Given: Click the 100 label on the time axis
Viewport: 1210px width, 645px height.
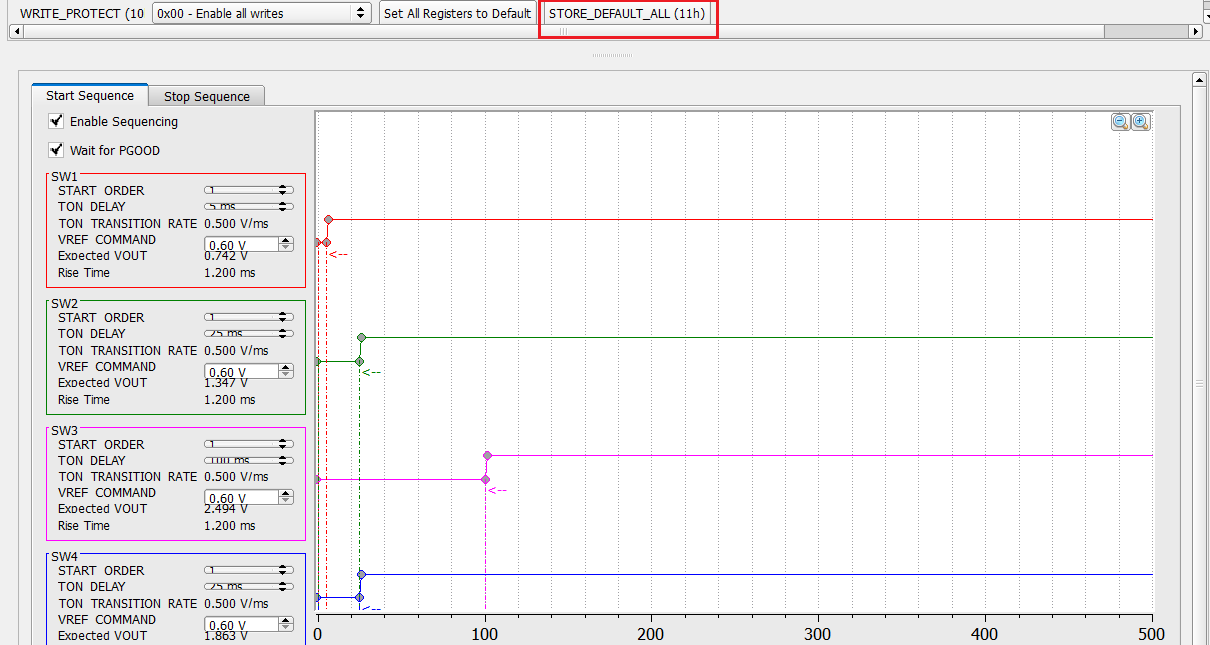Looking at the screenshot, I should coord(485,634).
